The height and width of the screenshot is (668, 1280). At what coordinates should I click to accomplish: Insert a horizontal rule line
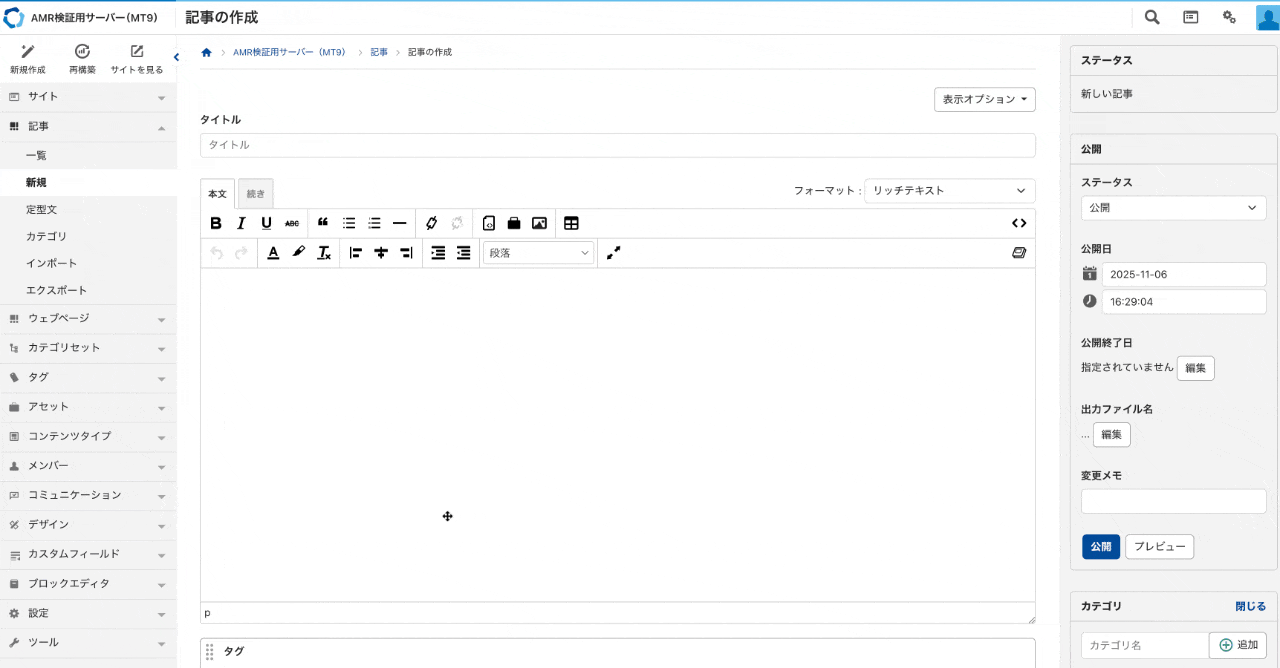pos(400,223)
